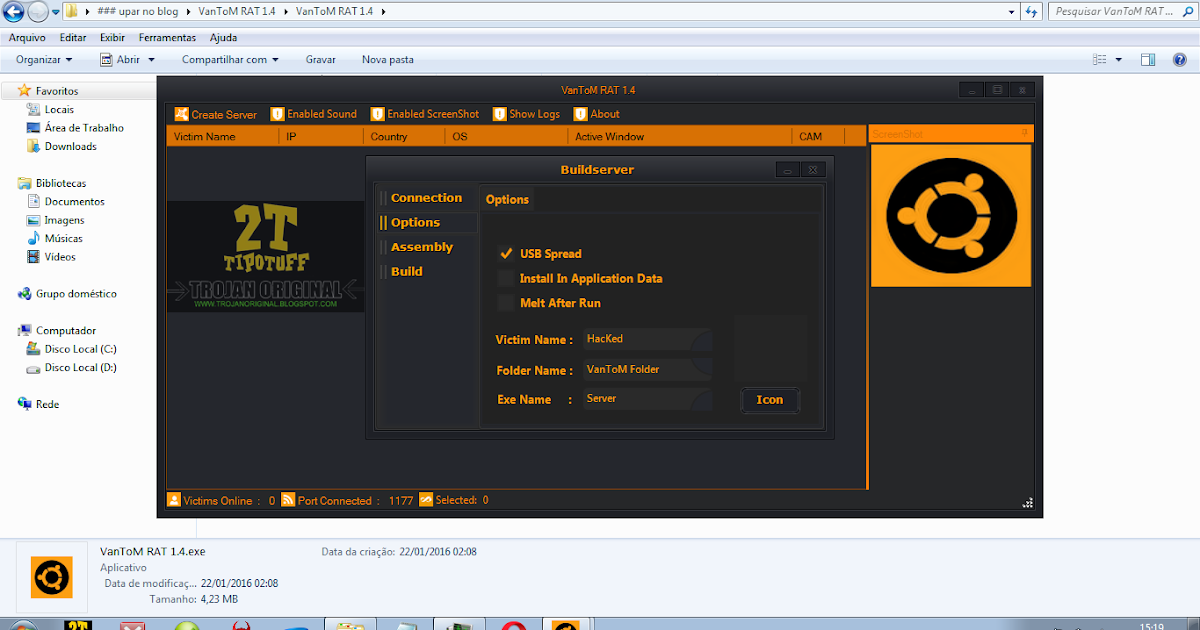This screenshot has height=630, width=1200.
Task: Click the Victims Online person icon
Action: click(174, 500)
